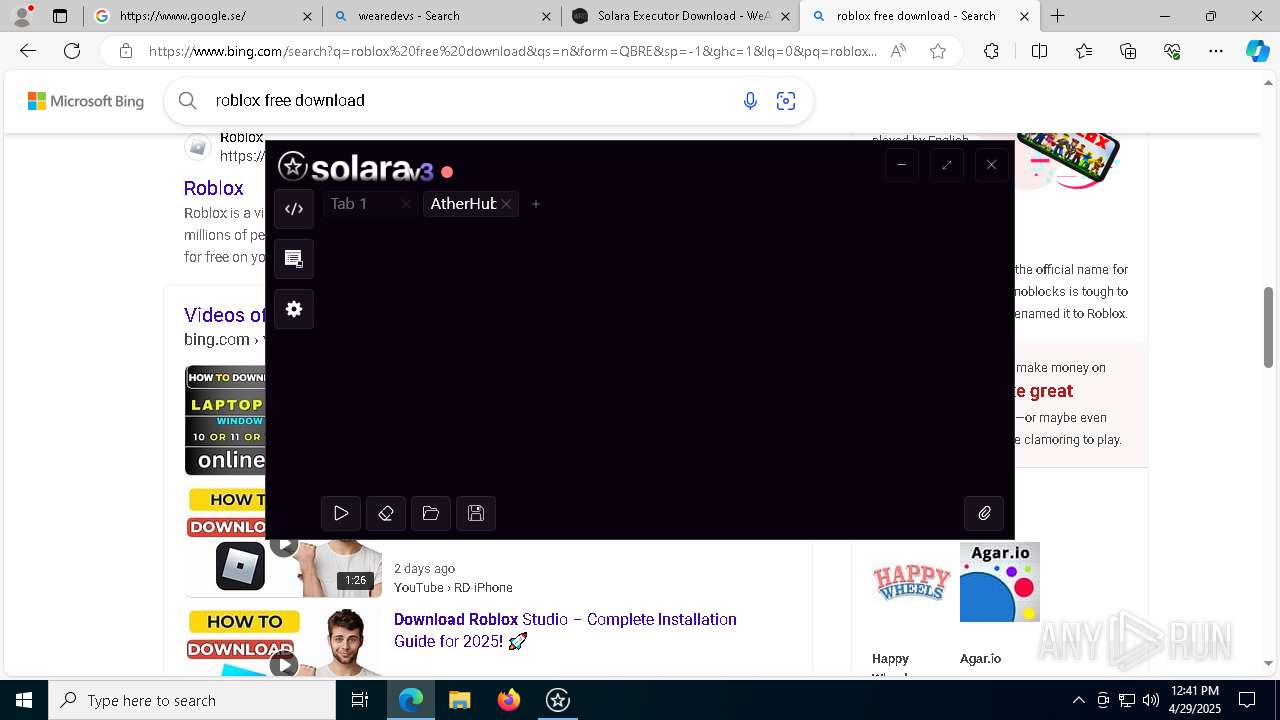Open the Solara code editor panel icon
Image resolution: width=1280 pixels, height=720 pixels.
click(294, 209)
